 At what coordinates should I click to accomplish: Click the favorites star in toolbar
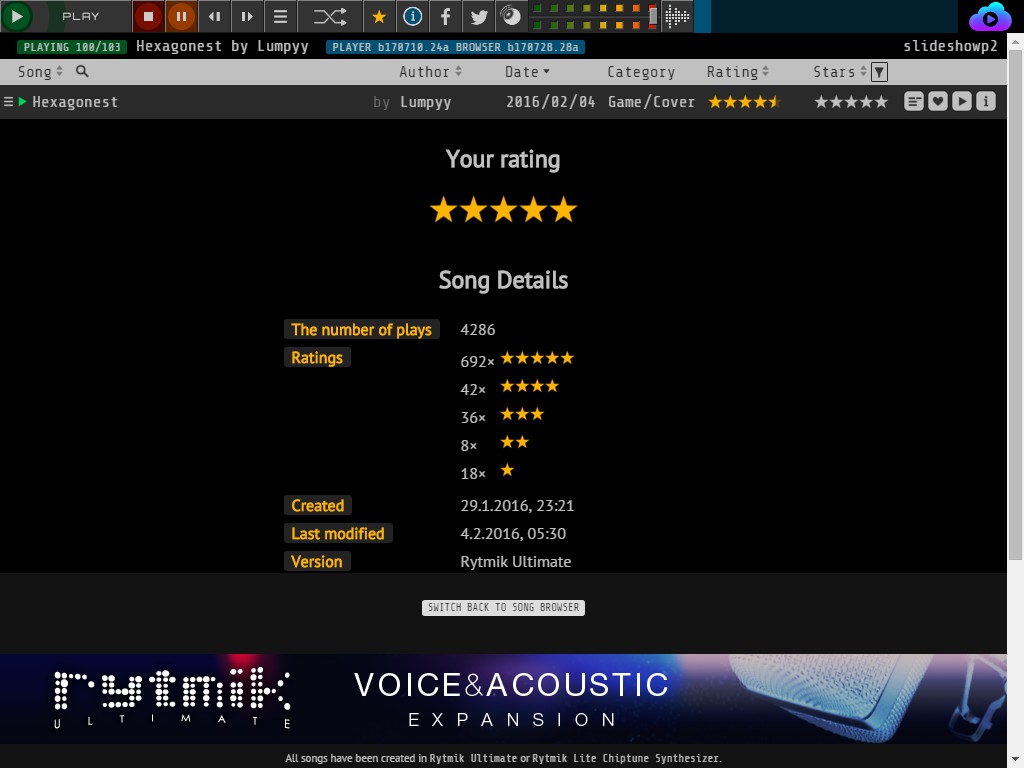click(x=379, y=16)
